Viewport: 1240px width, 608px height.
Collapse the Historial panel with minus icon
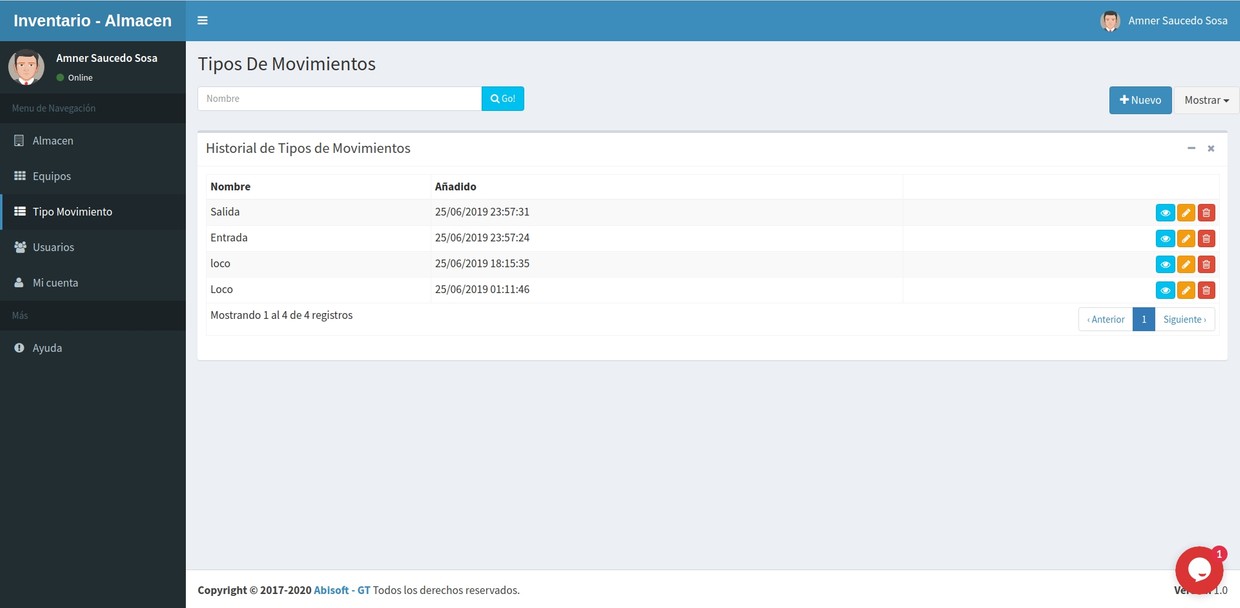[1191, 148]
